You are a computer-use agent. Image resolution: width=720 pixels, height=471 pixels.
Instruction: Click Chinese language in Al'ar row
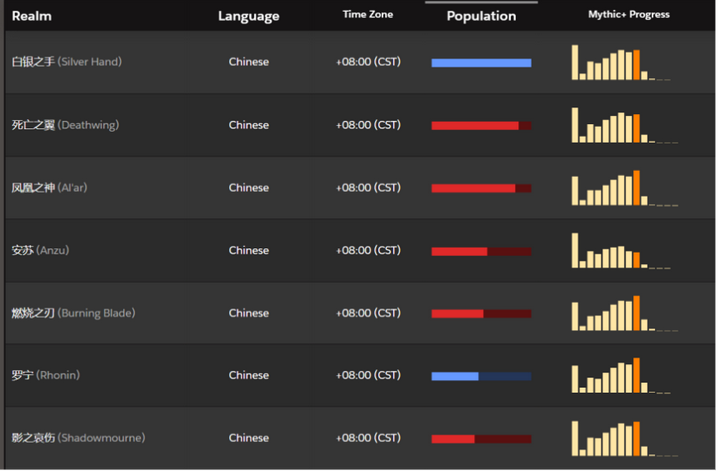coord(249,187)
